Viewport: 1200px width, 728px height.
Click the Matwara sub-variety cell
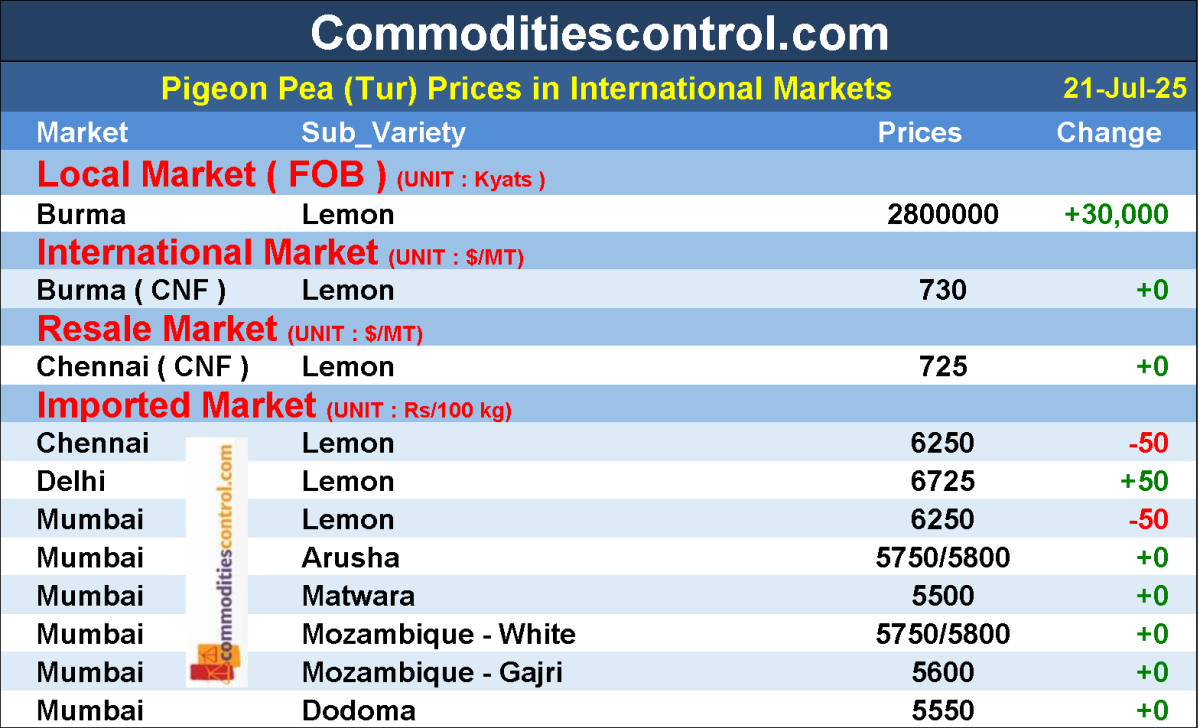pyautogui.click(x=358, y=596)
